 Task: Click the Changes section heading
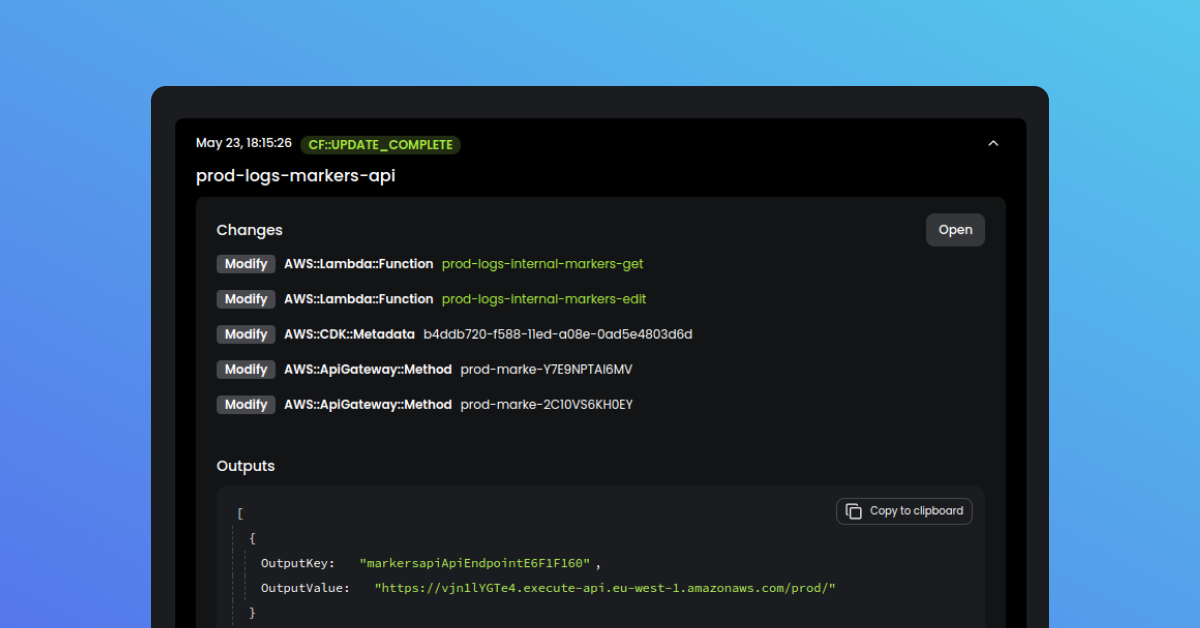pos(250,230)
